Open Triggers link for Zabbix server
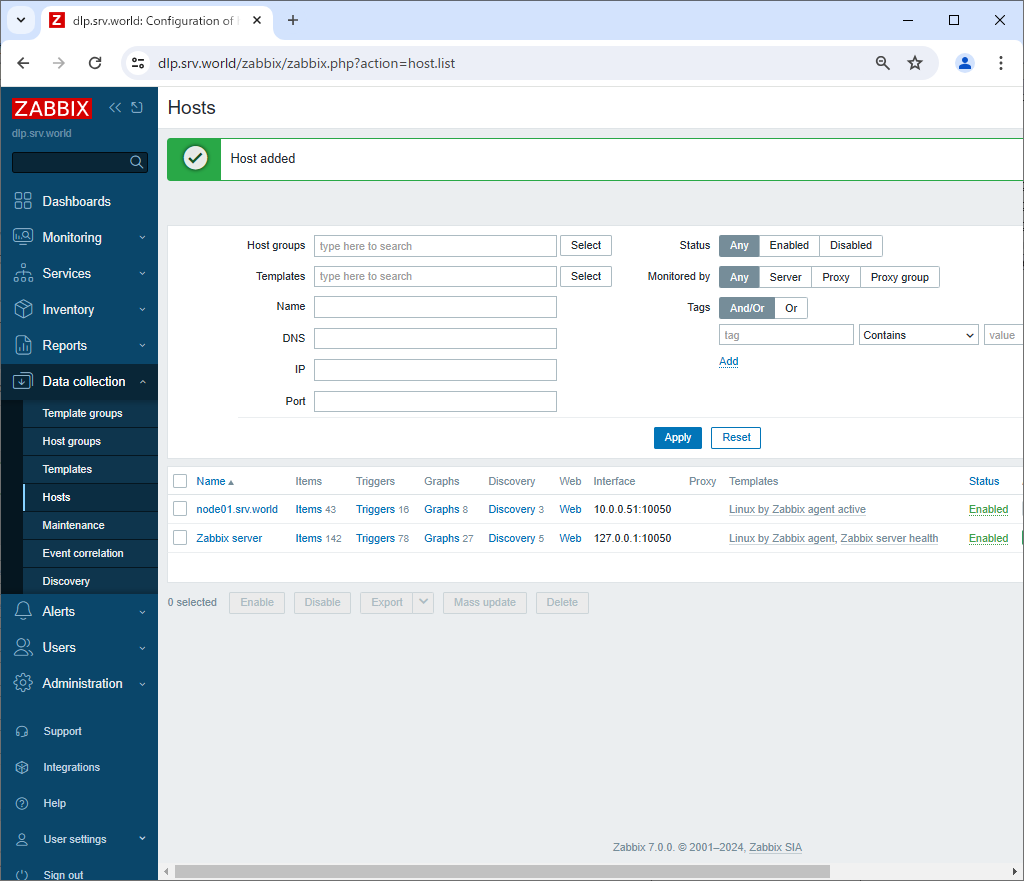 376,538
